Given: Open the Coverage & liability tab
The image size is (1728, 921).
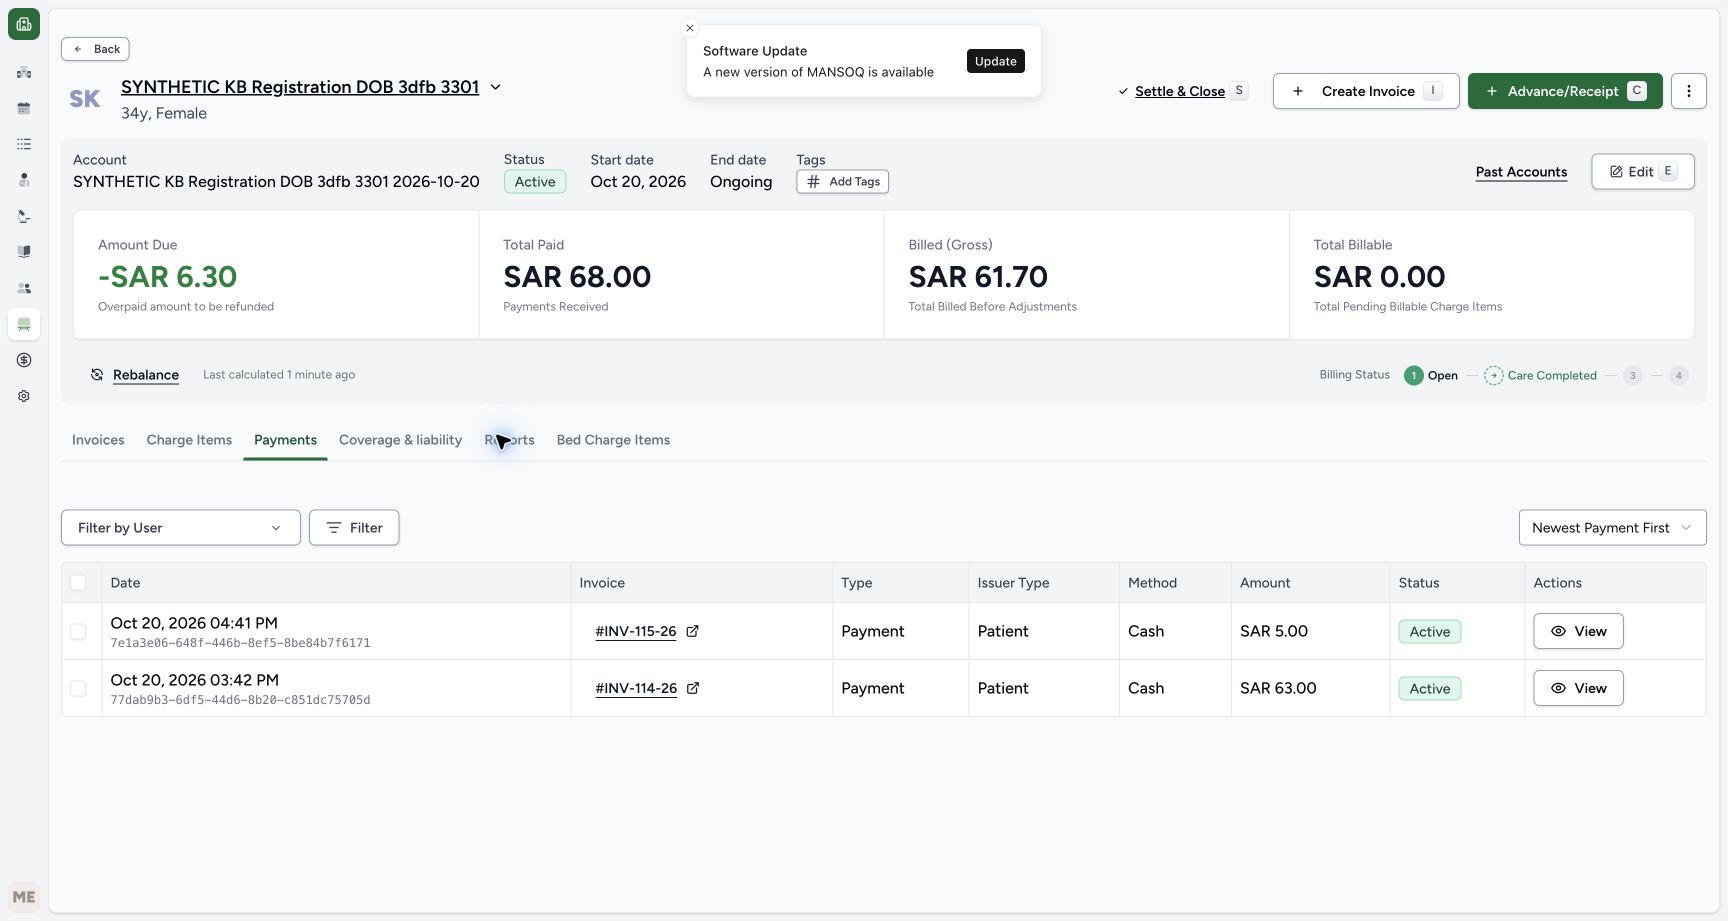Looking at the screenshot, I should (400, 440).
